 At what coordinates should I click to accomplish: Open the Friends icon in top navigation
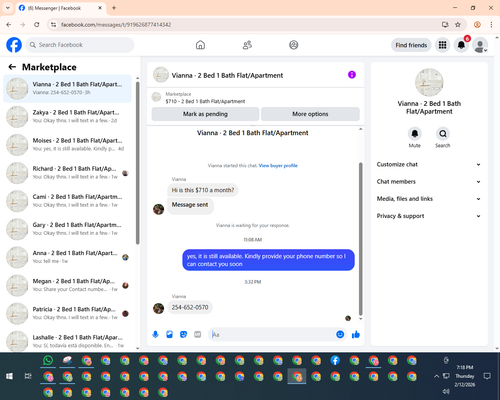point(247,45)
